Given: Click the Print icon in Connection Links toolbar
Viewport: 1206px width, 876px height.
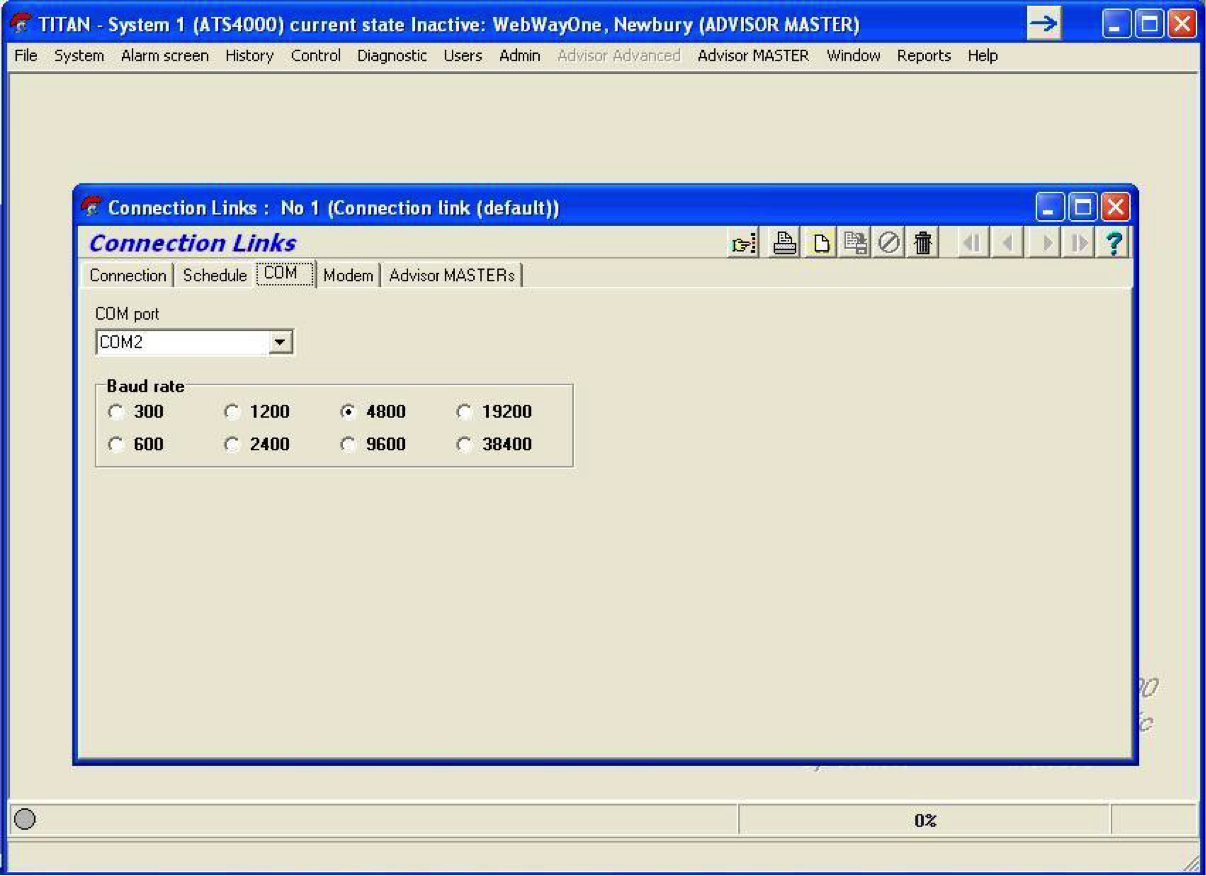Looking at the screenshot, I should [x=785, y=243].
